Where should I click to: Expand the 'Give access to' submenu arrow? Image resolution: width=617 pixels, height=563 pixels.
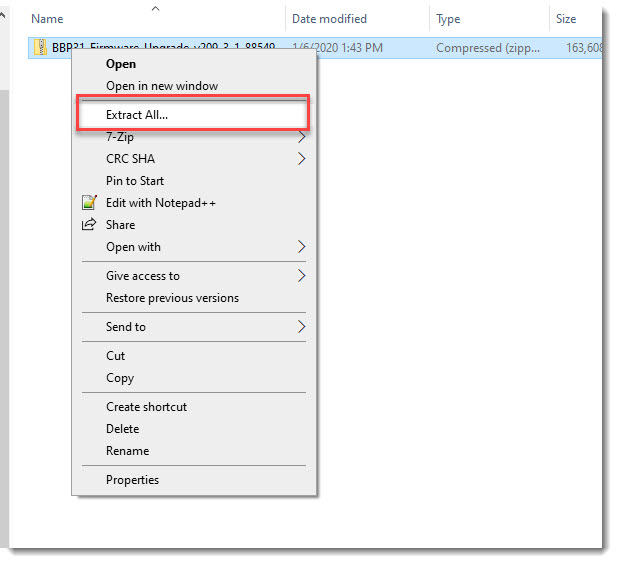point(301,276)
